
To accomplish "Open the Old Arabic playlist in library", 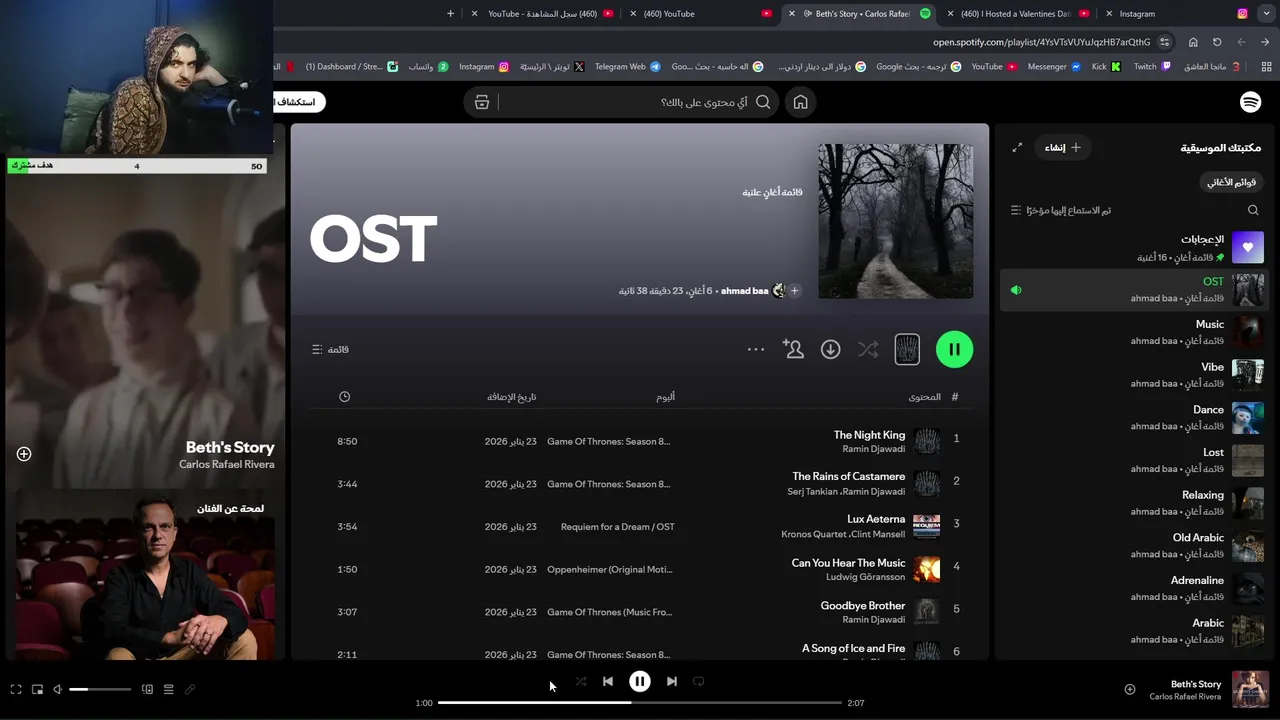I will 1133,545.
